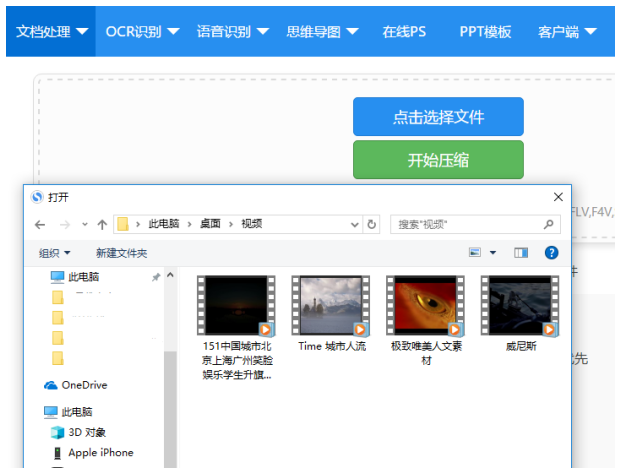The height and width of the screenshot is (473, 621).
Task: Open the 组织 dropdown menu
Action: (54, 254)
